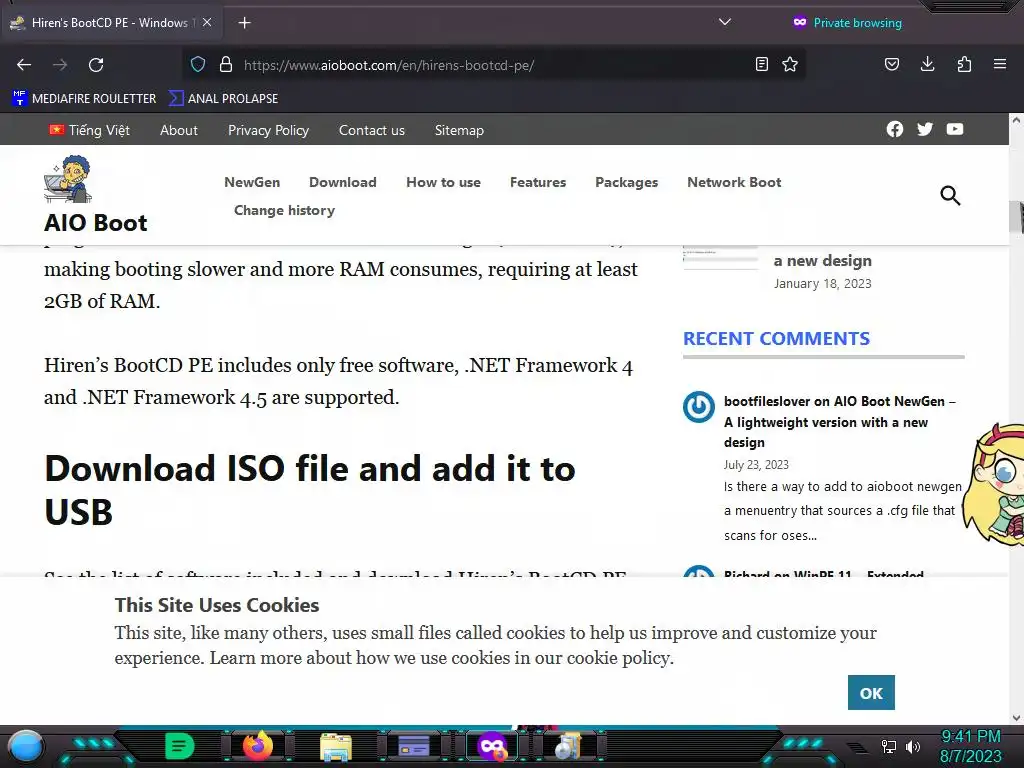Click the scrollbar down arrow
Image resolution: width=1024 pixels, height=768 pixels.
[1016, 718]
